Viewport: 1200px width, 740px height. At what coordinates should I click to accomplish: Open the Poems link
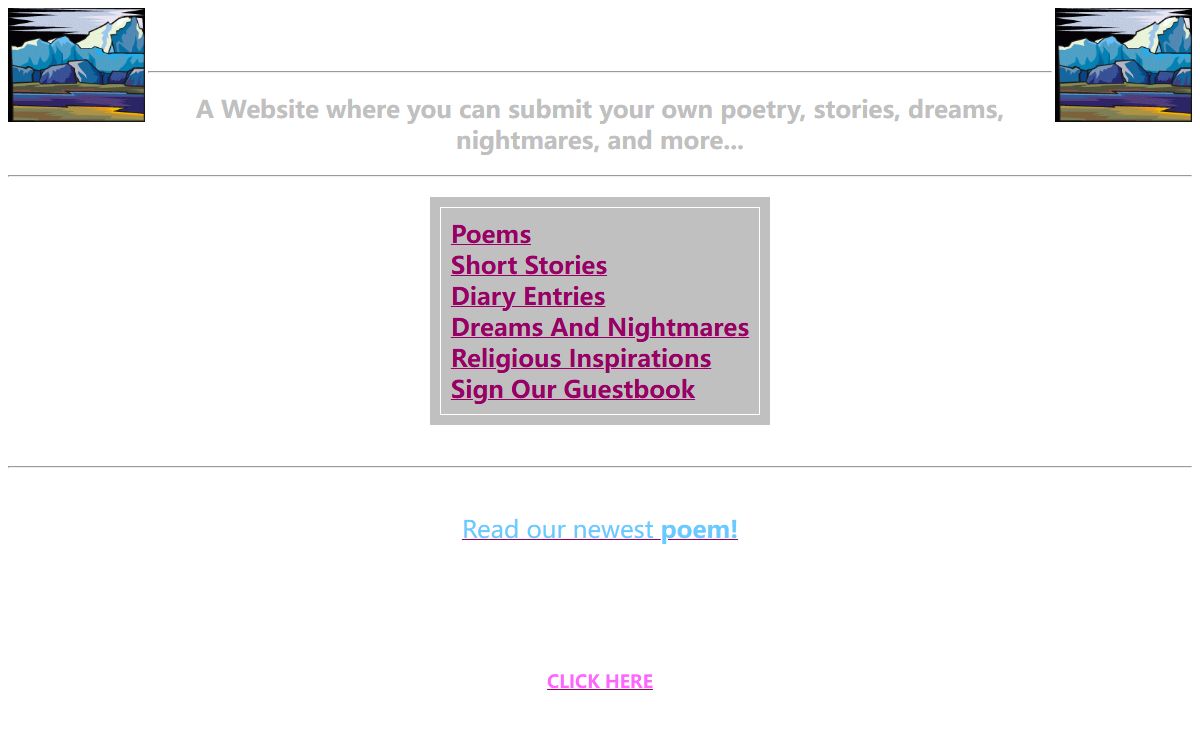[491, 234]
